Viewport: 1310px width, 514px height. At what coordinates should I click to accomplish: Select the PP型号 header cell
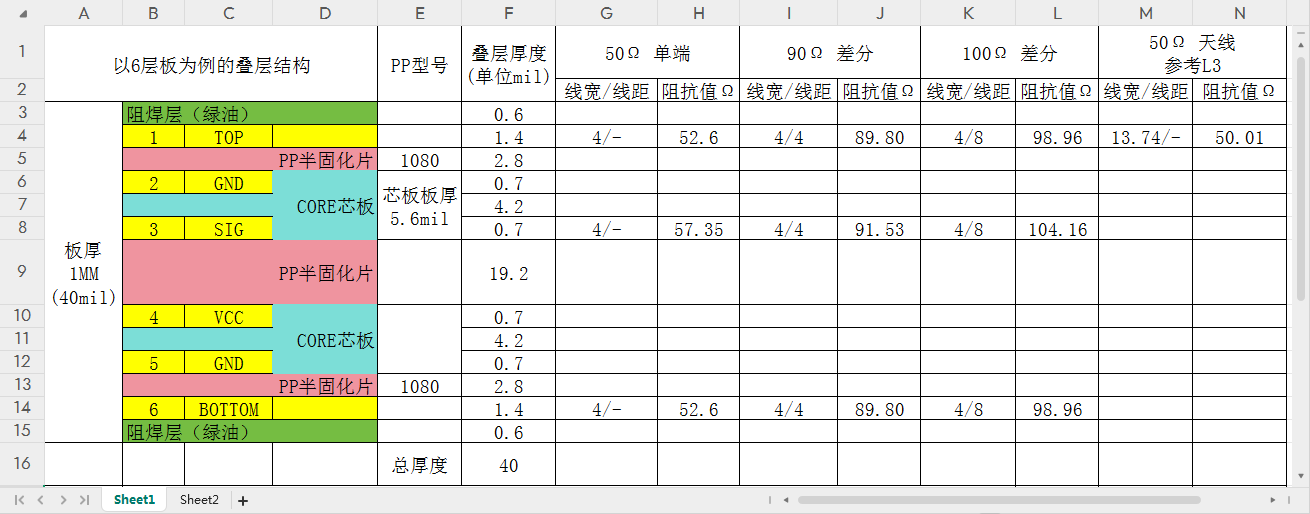(x=419, y=64)
